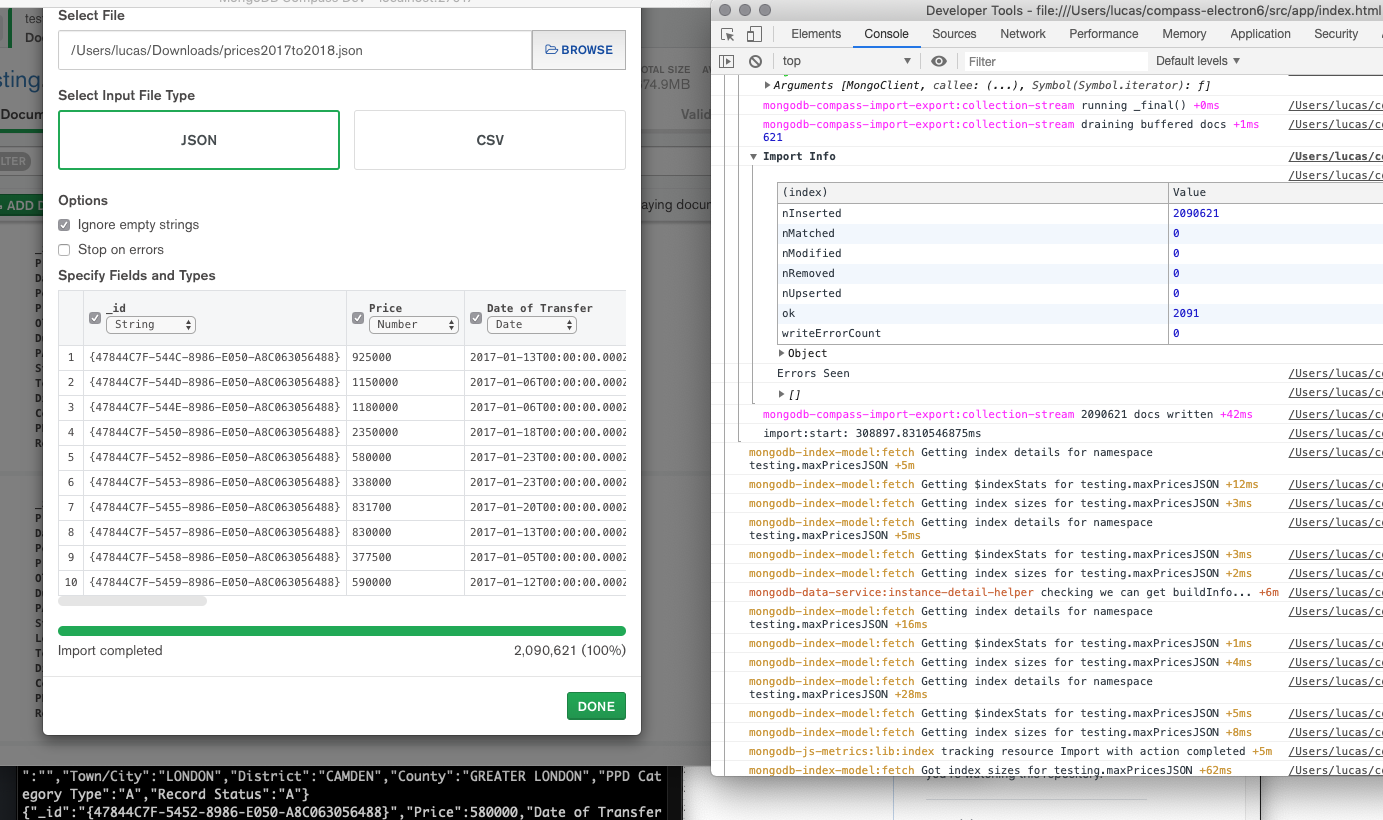The height and width of the screenshot is (820, 1383).
Task: Toggle the device toolbar icon in DevTools
Action: 755,34
